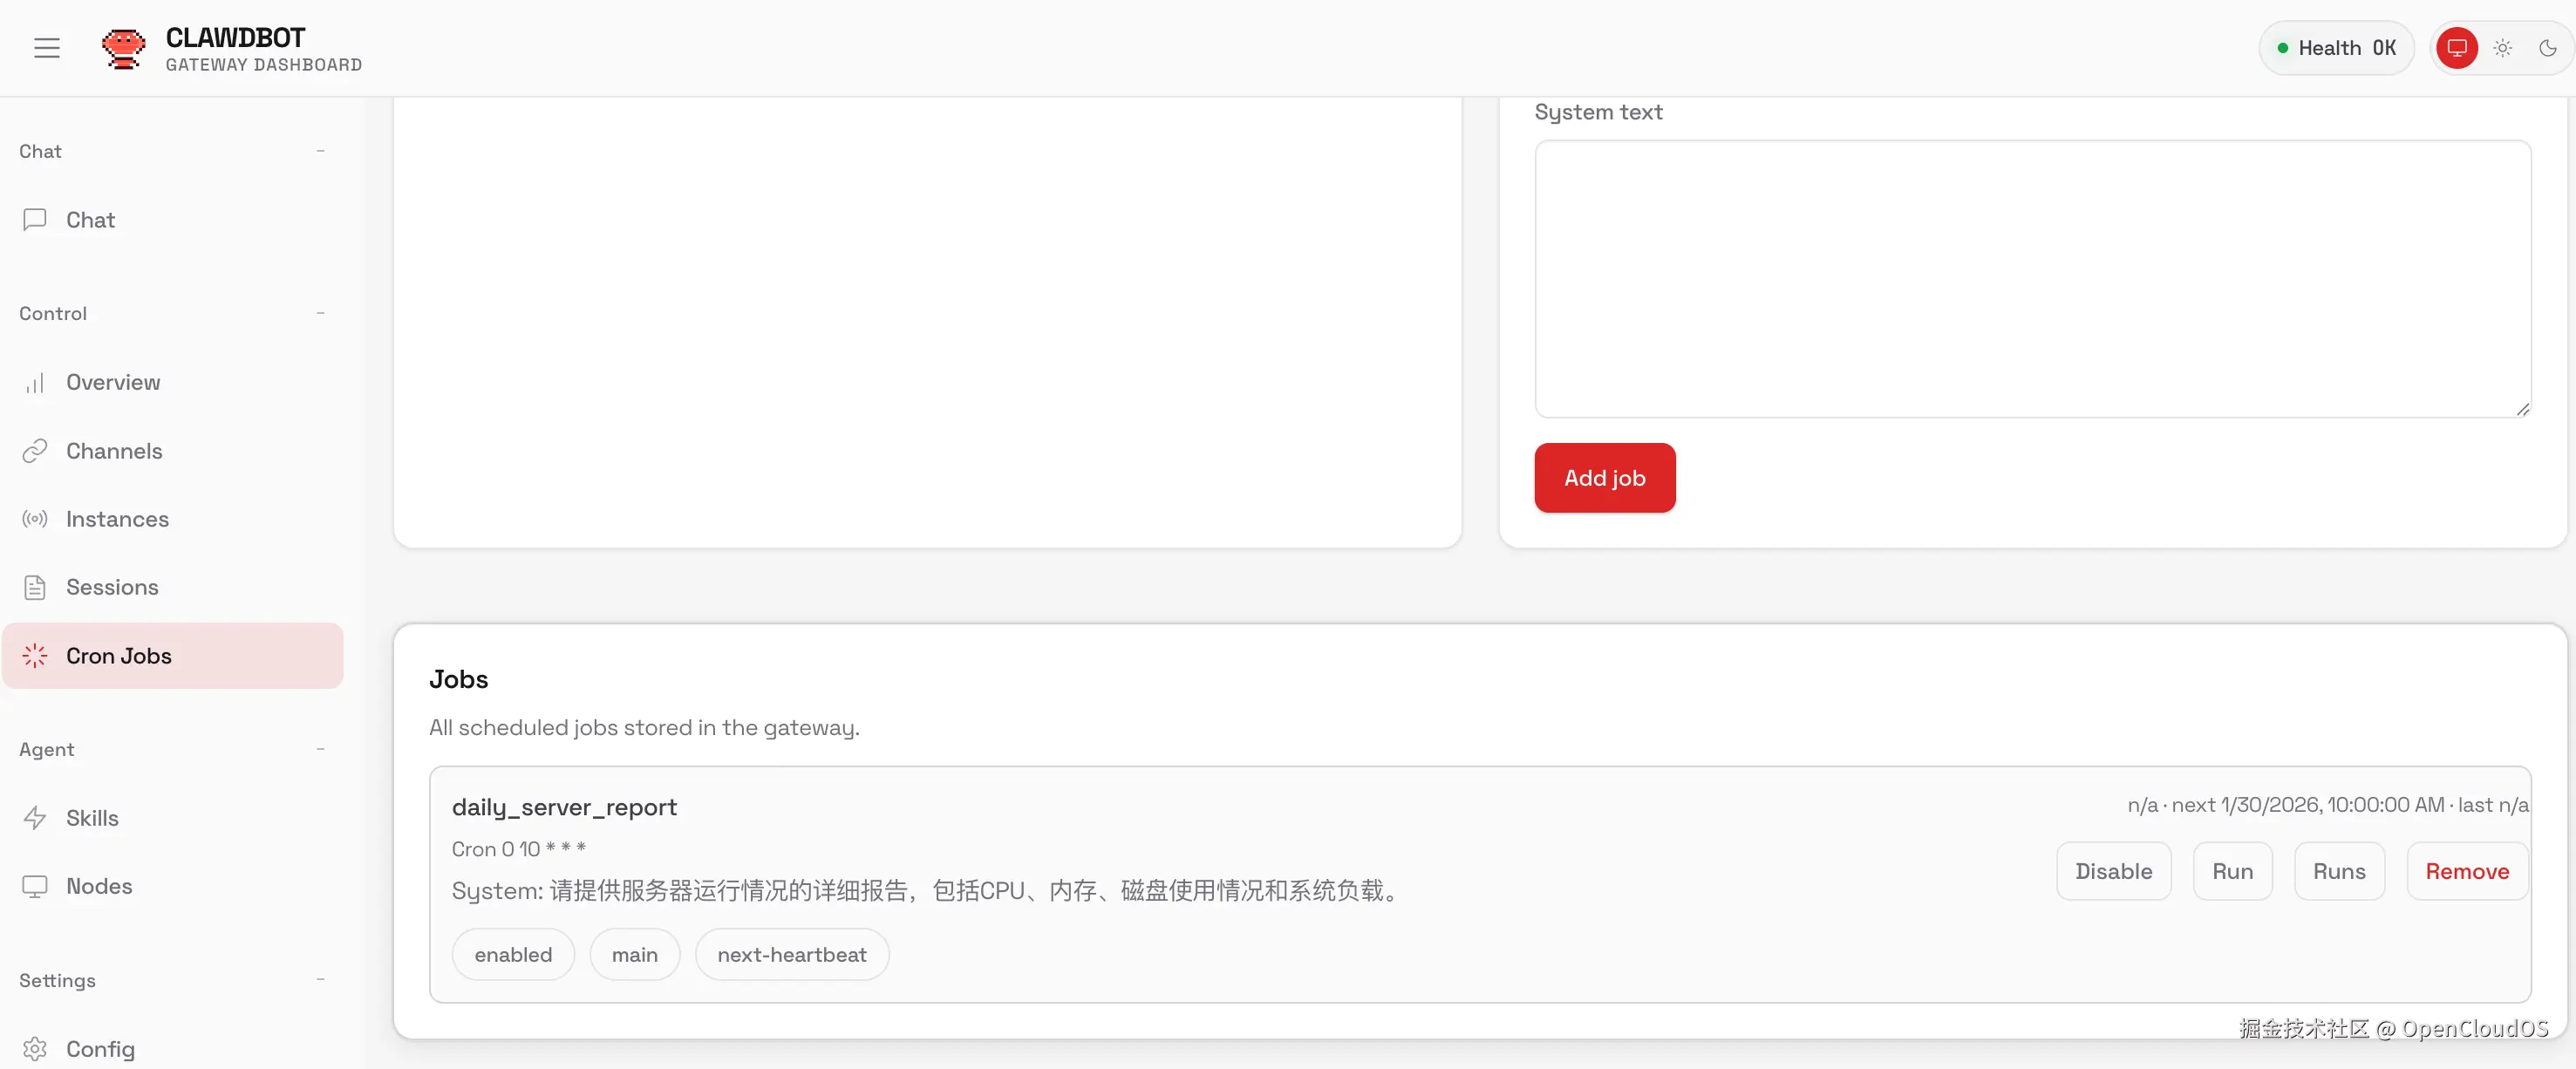2576x1069 pixels.
Task: Open Chat via speech bubble icon
Action: [35, 220]
